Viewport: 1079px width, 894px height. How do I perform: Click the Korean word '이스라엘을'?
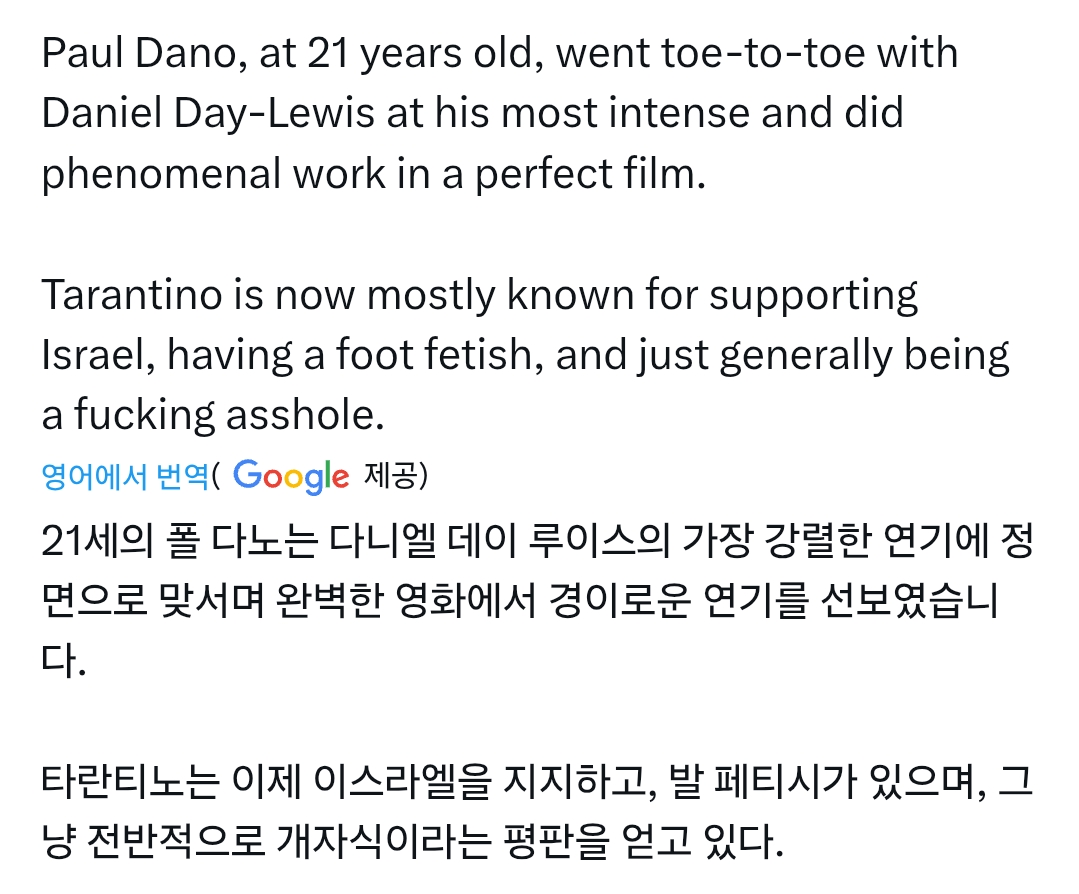[403, 782]
